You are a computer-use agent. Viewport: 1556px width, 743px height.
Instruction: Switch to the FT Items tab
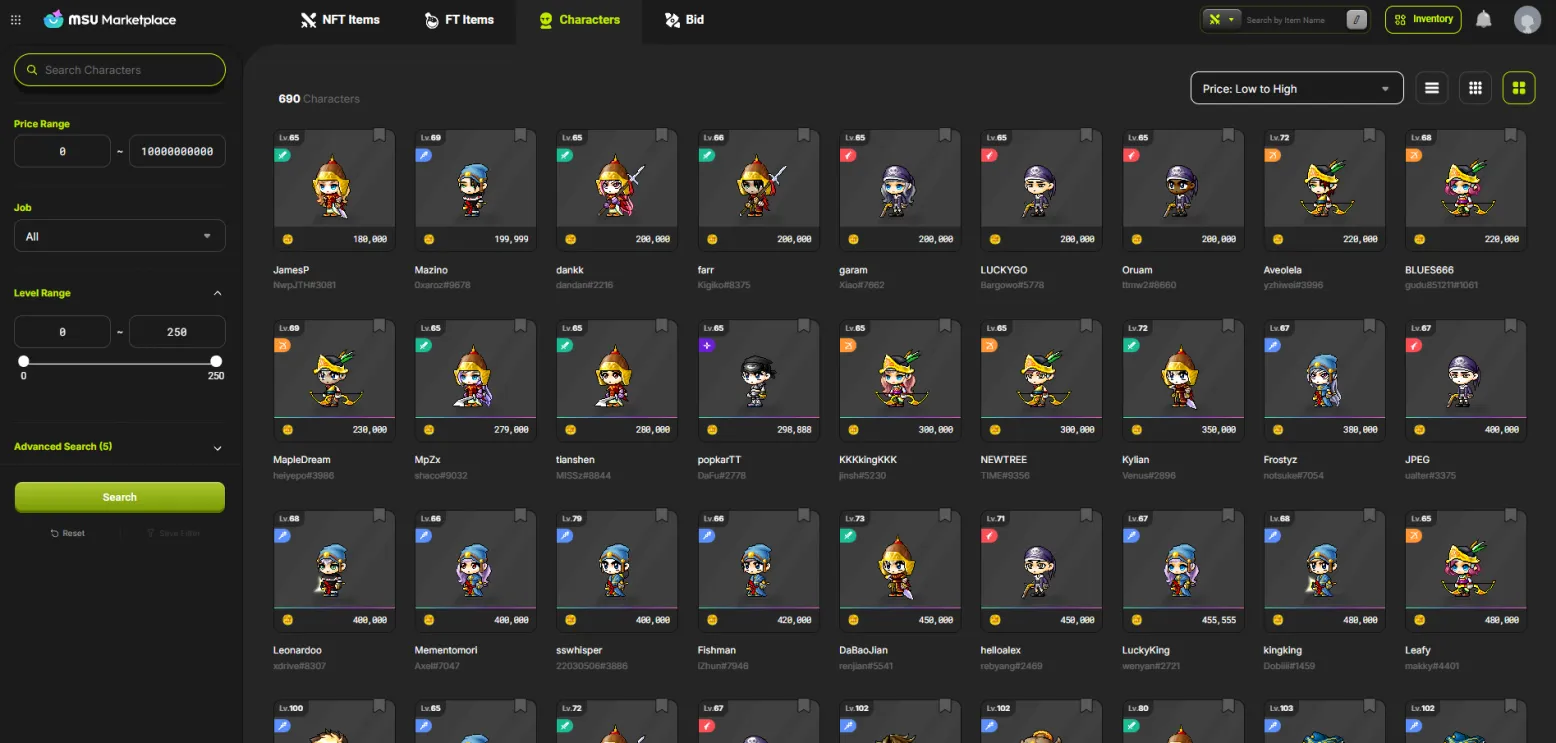click(x=459, y=19)
